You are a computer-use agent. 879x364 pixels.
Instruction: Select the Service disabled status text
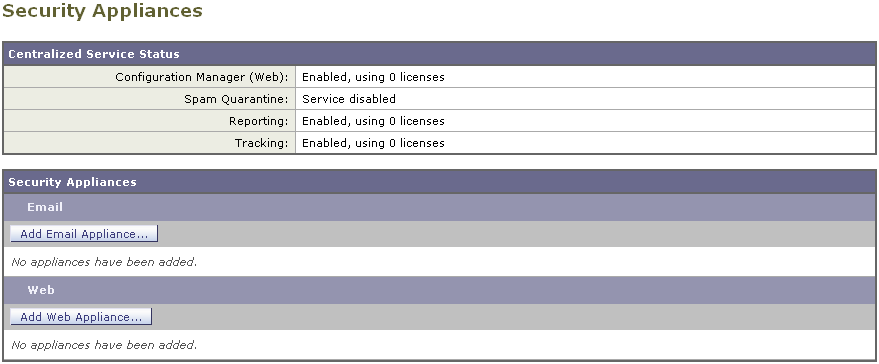(349, 99)
